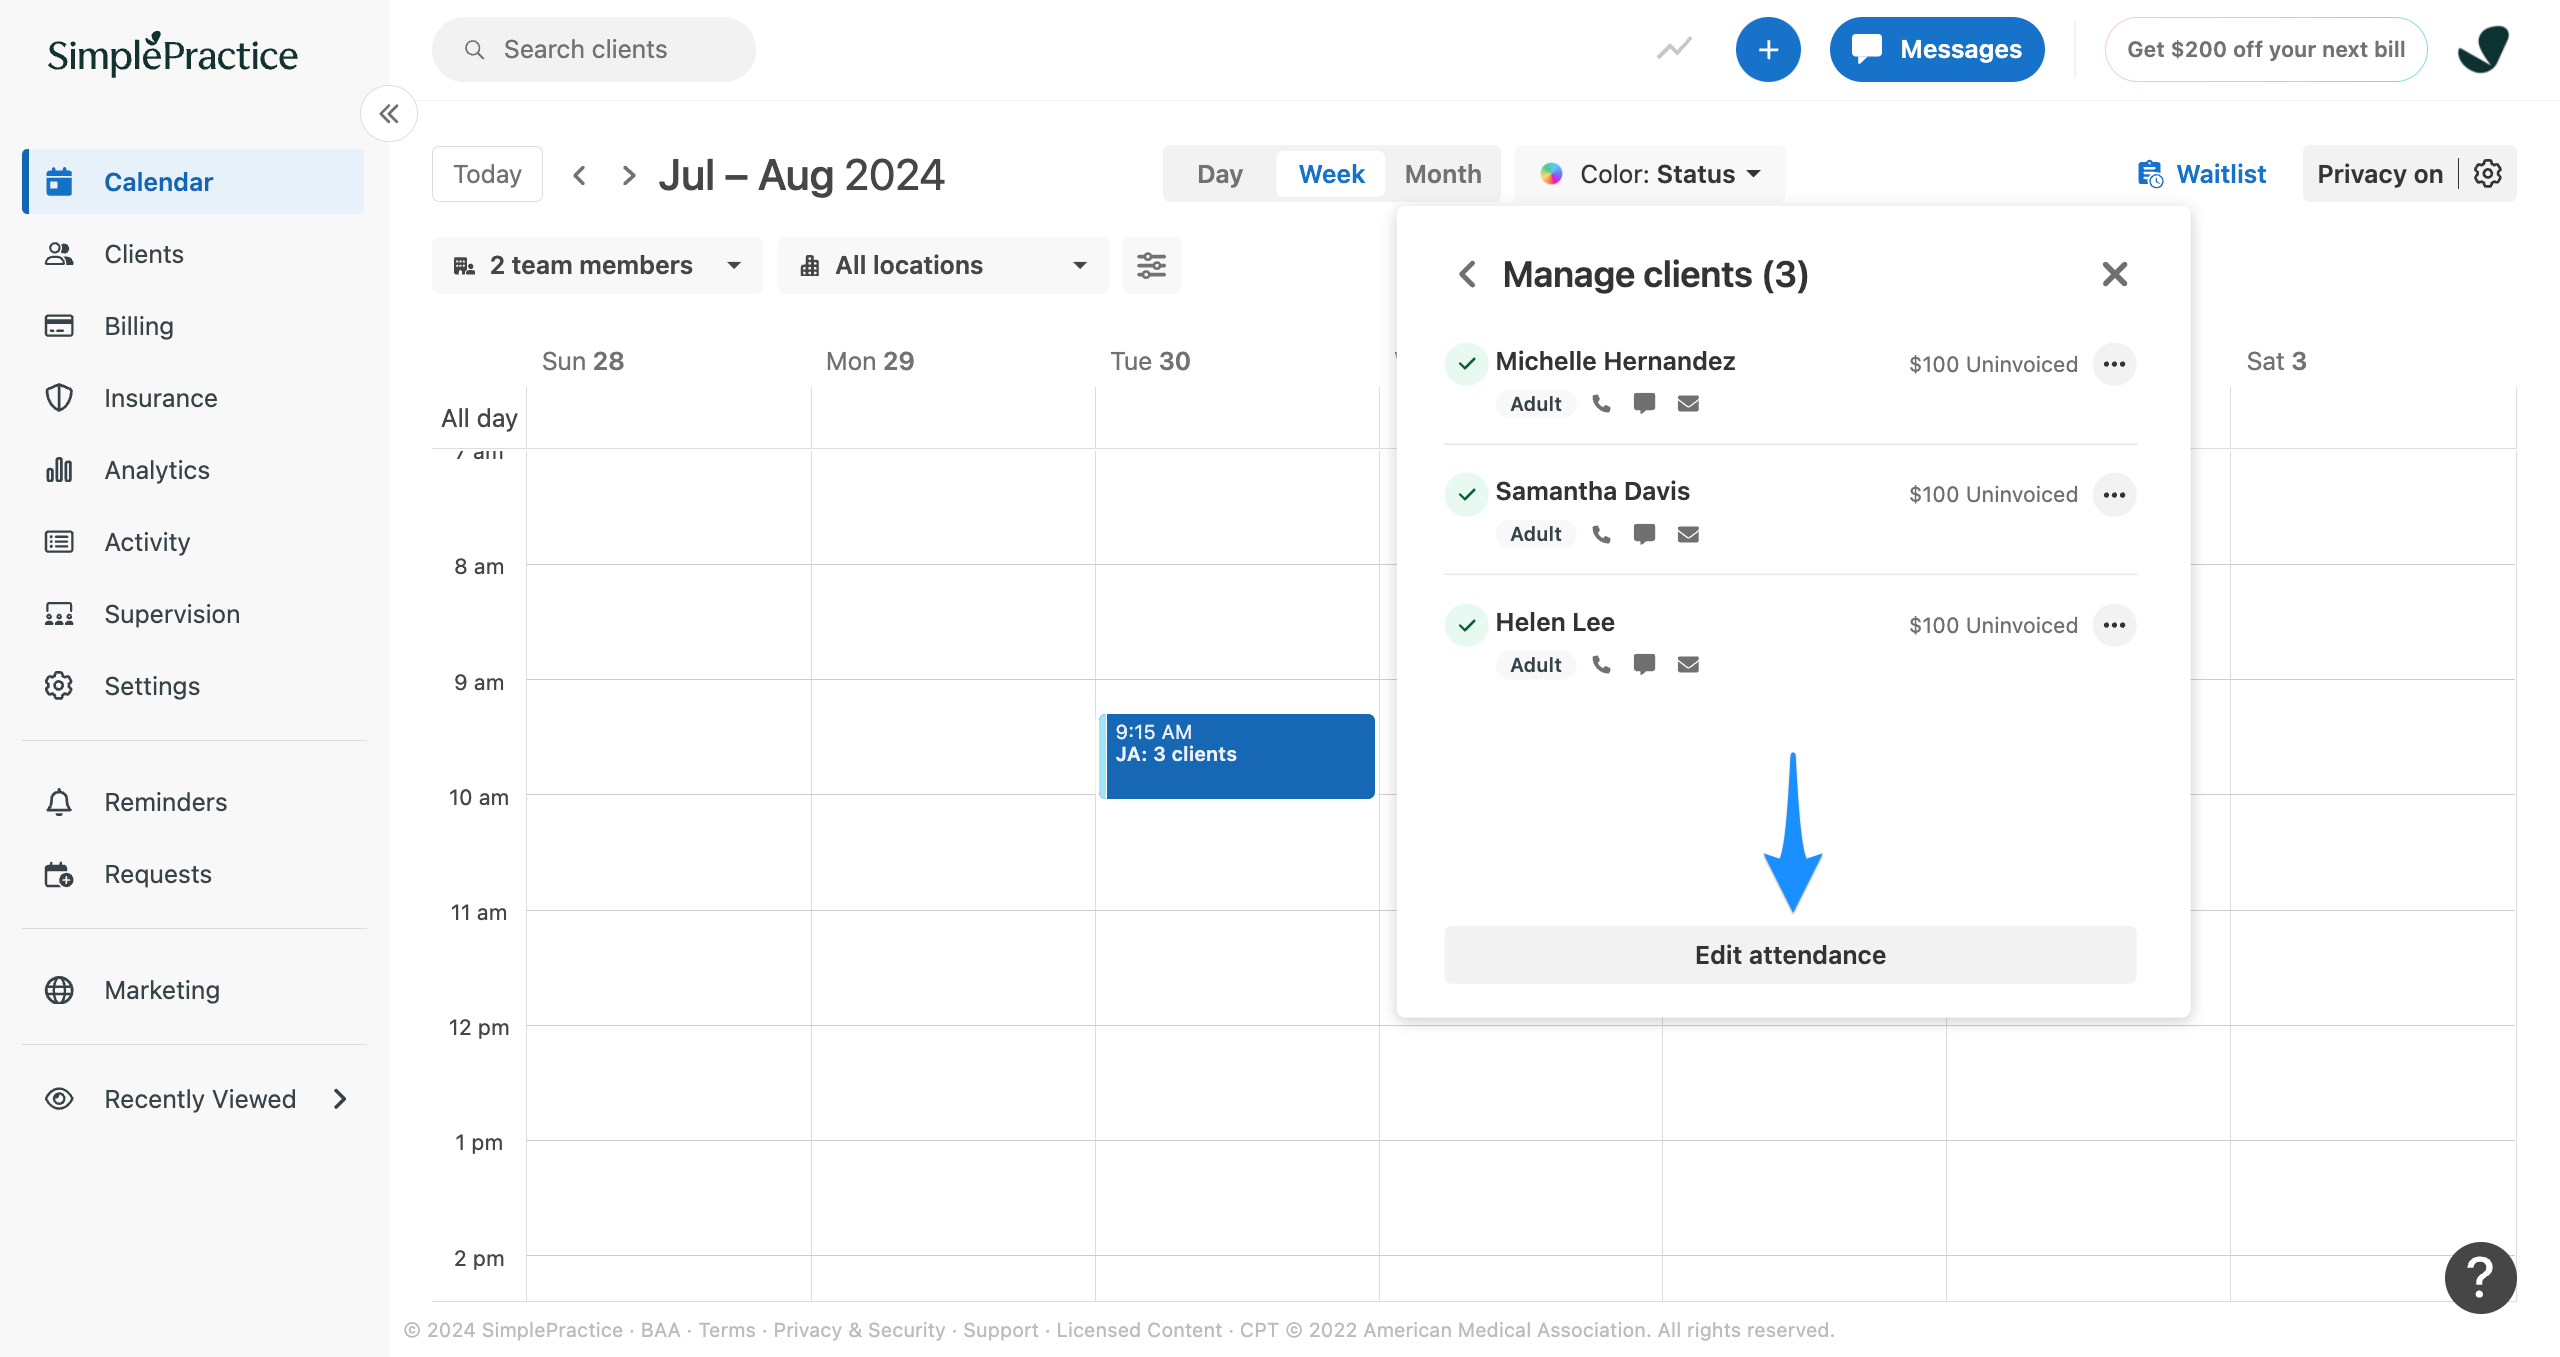Image resolution: width=2560 pixels, height=1357 pixels.
Task: Toggle Privacy on setting
Action: (2379, 174)
